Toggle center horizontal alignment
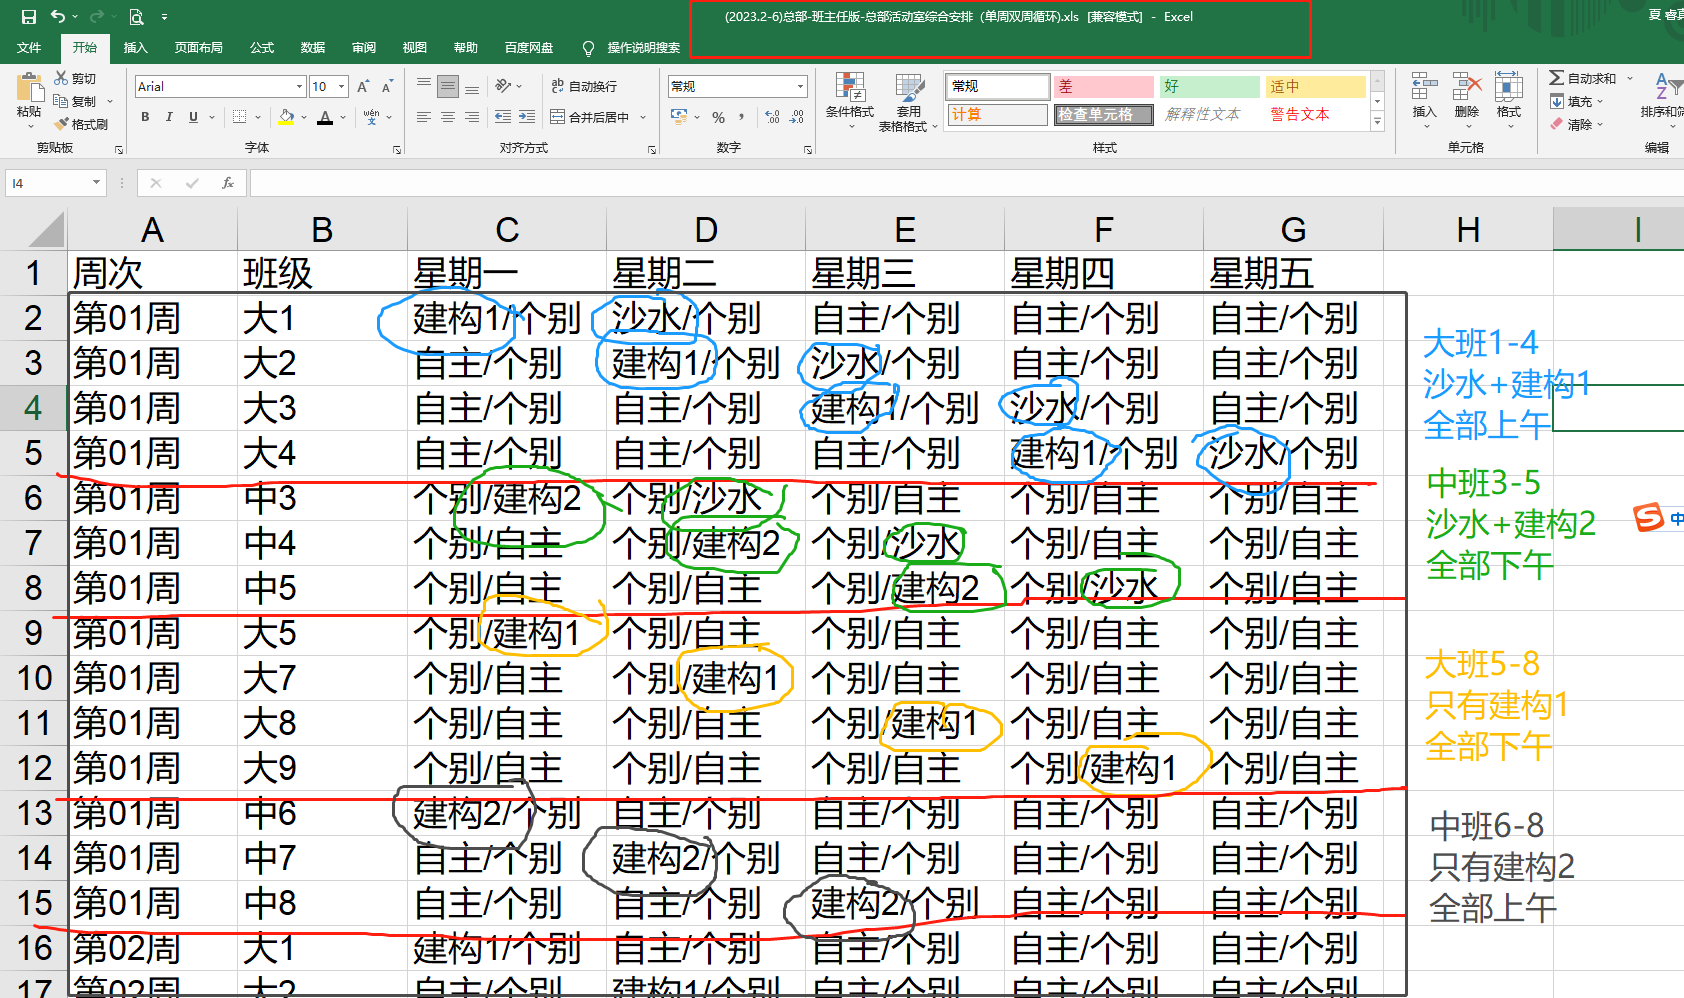 point(448,117)
